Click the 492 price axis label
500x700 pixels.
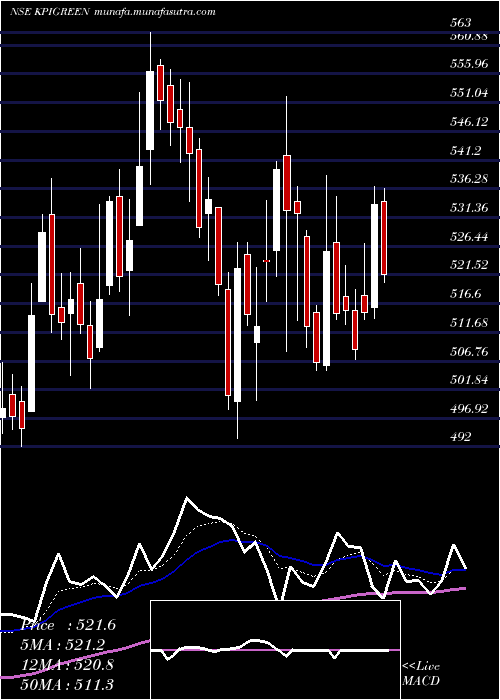click(x=461, y=437)
